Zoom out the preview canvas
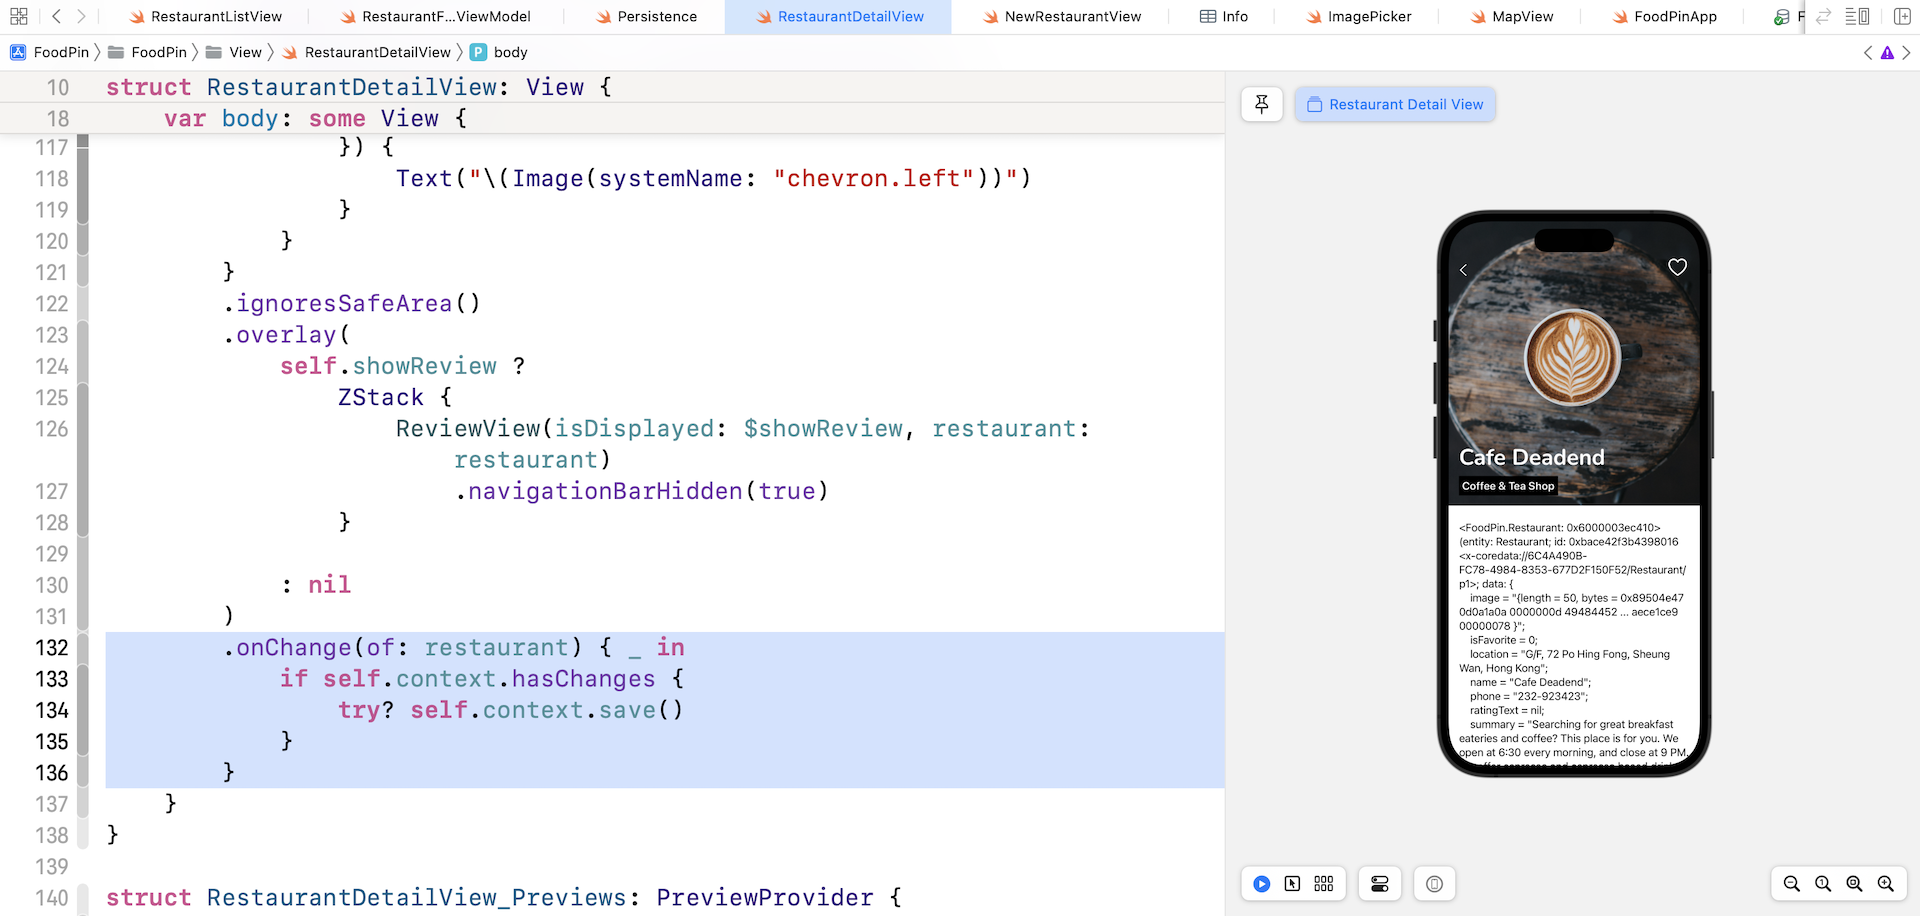The width and height of the screenshot is (1920, 916). (1792, 884)
